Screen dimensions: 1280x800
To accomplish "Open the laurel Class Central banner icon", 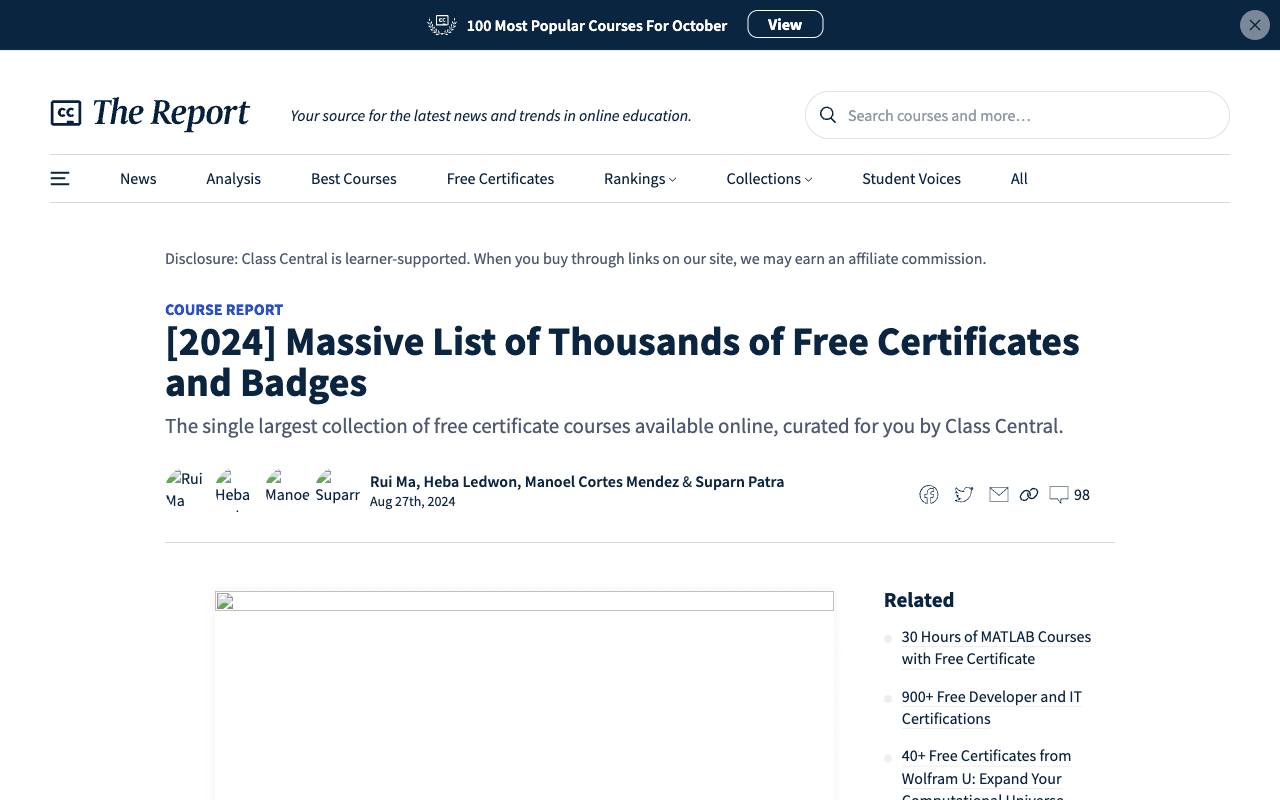I will 442,25.
